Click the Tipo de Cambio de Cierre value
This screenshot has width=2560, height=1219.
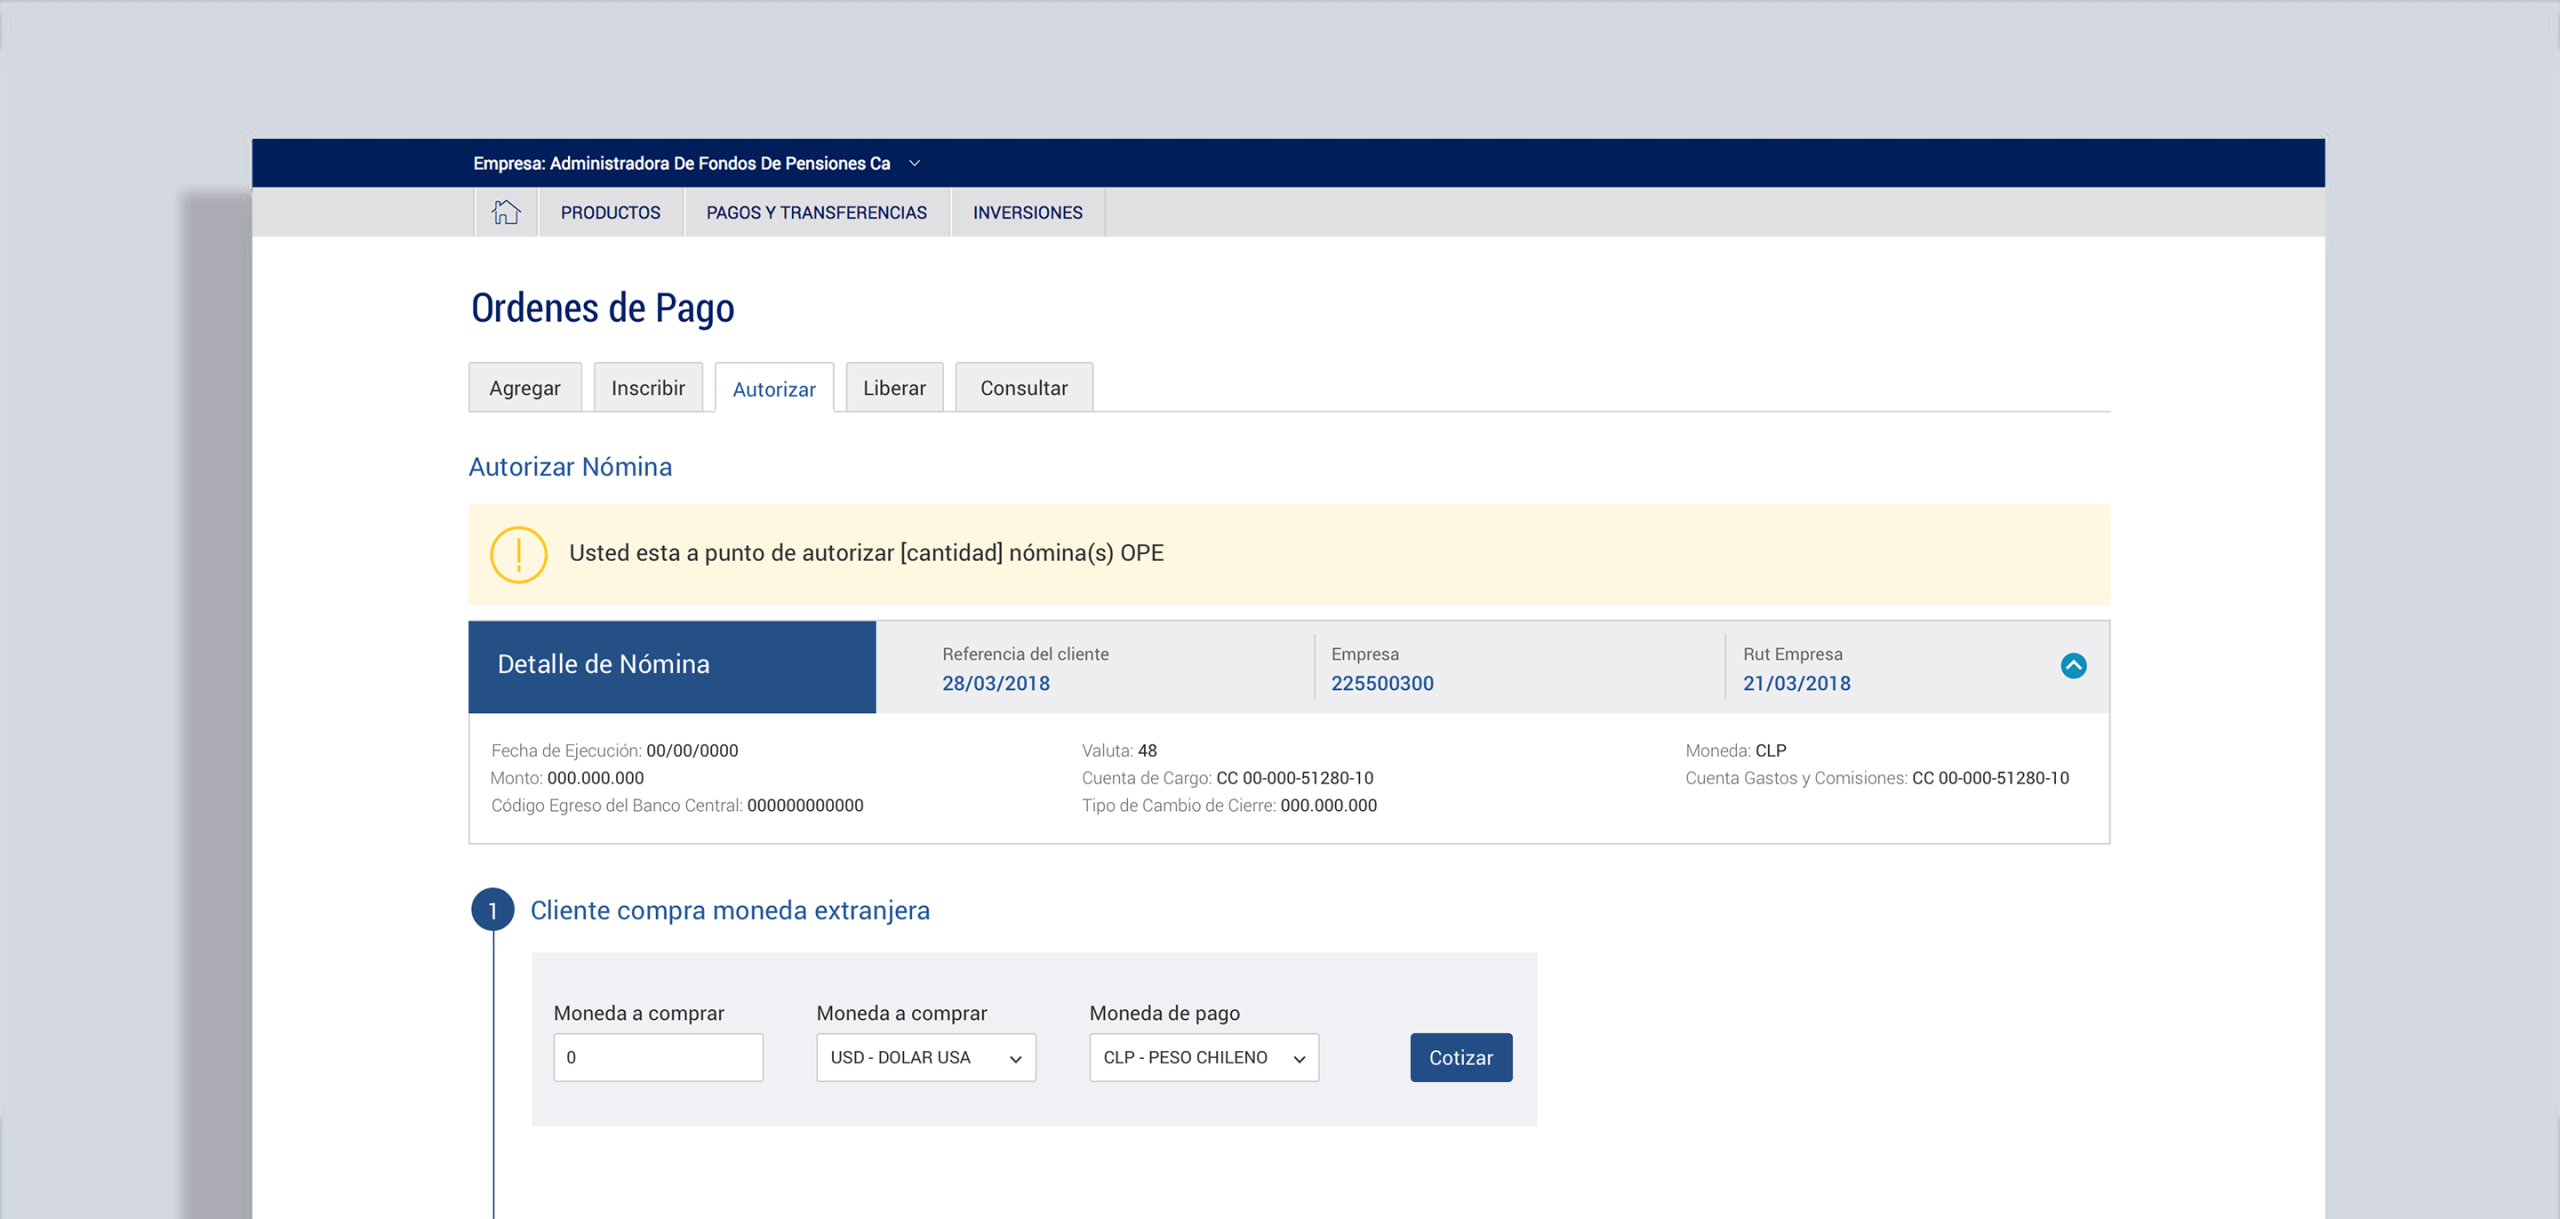point(1329,805)
